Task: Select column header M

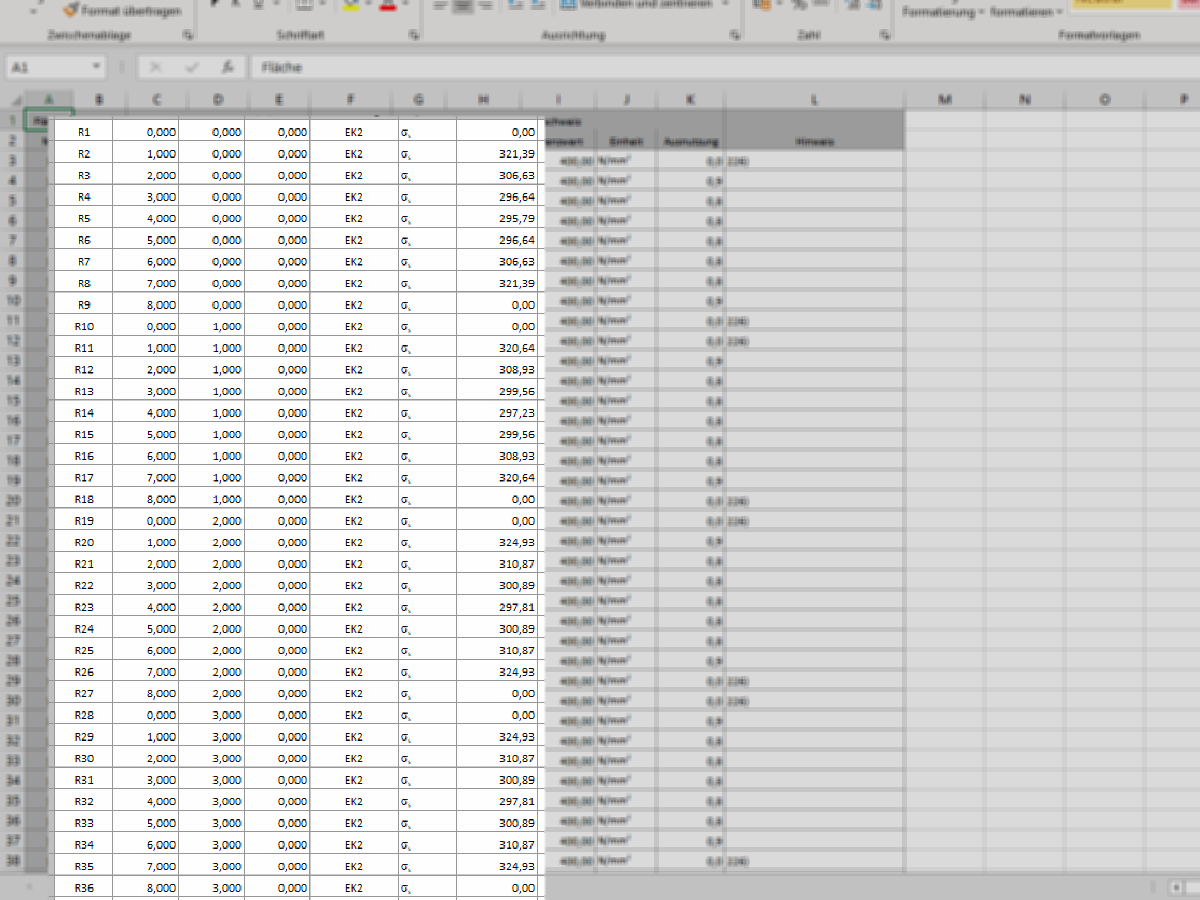Action: pos(945,99)
